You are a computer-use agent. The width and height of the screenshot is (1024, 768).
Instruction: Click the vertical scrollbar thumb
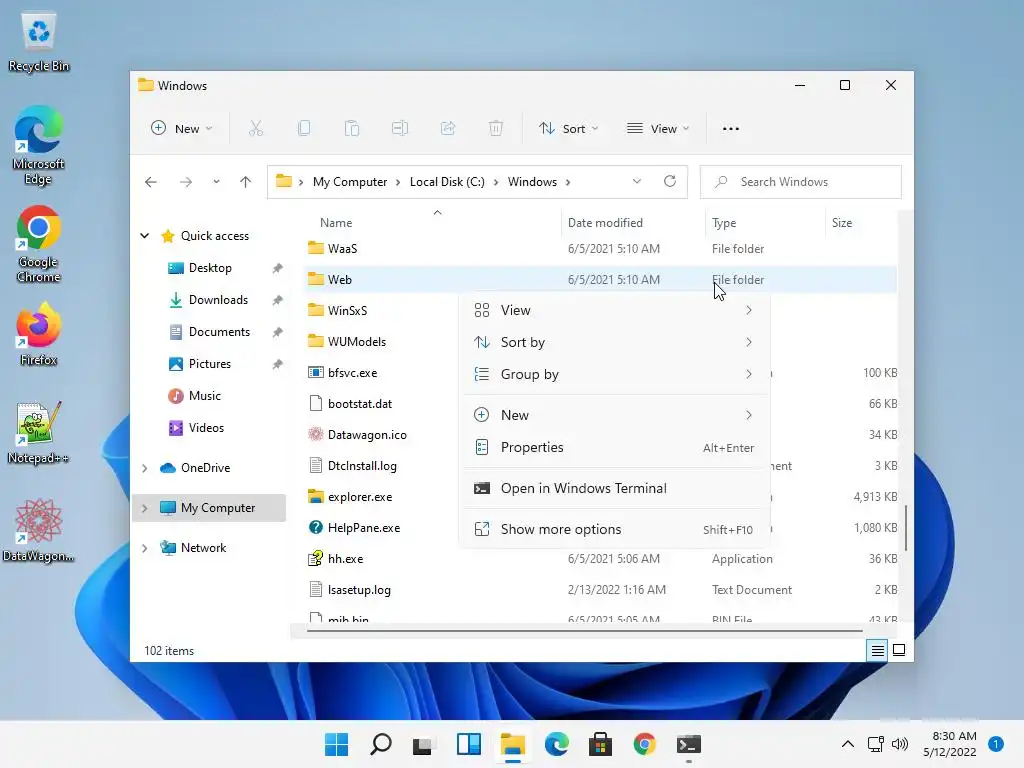click(906, 528)
